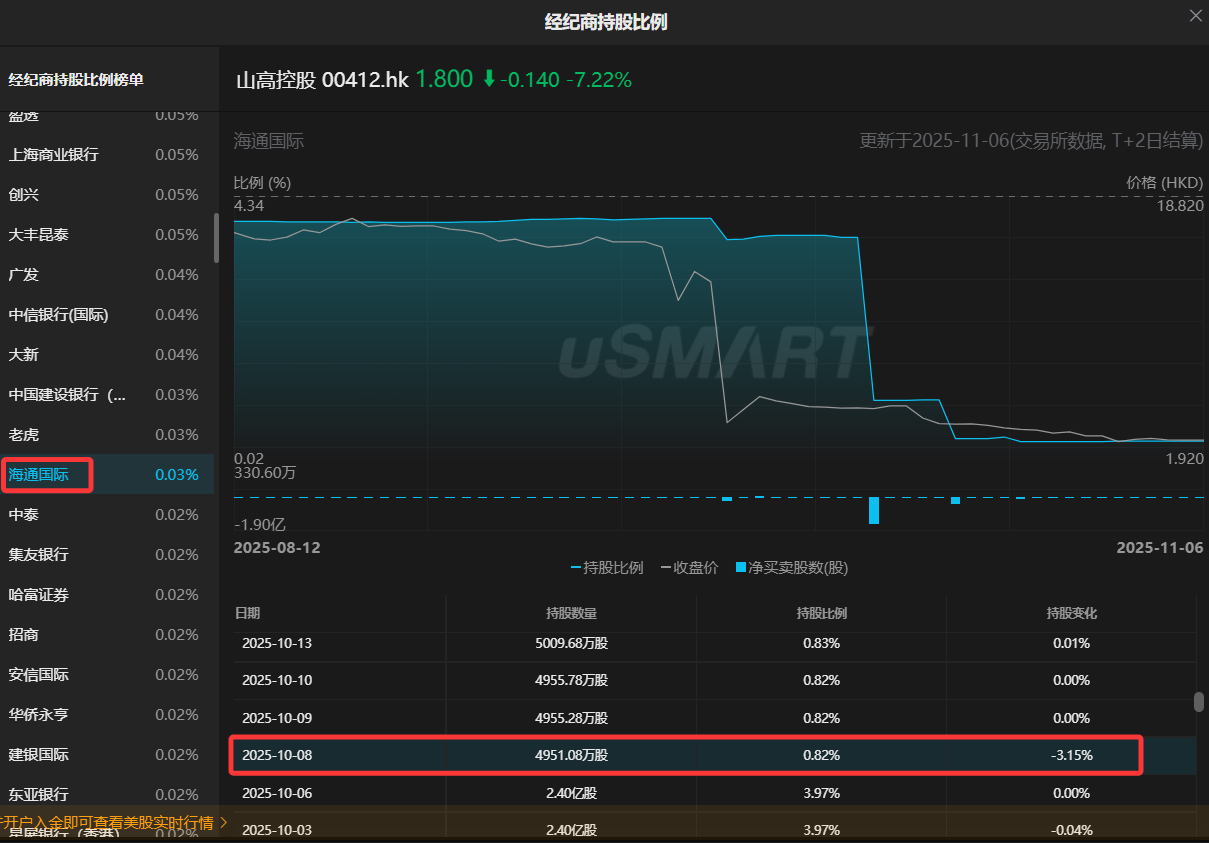Click the 经纪商持股比例榜单 header

76,79
